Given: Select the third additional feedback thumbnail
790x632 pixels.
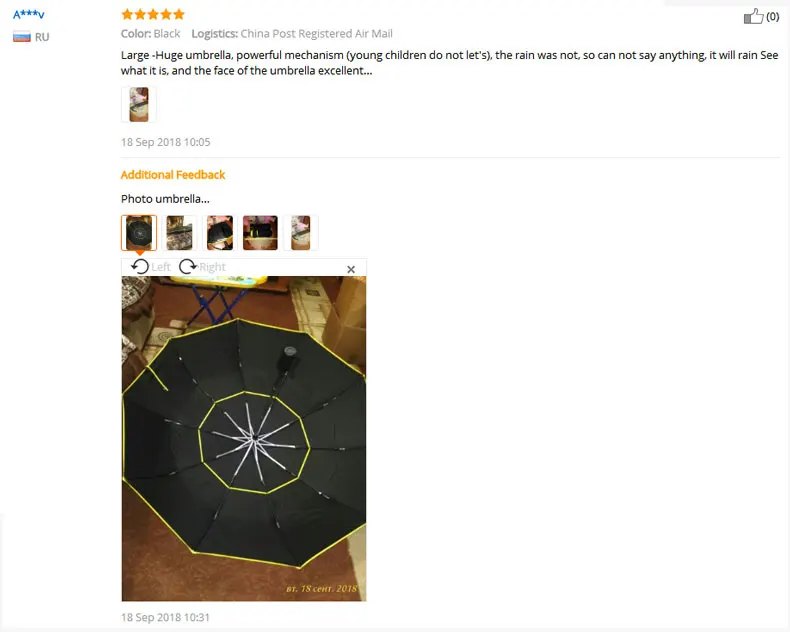Looking at the screenshot, I should point(220,233).
